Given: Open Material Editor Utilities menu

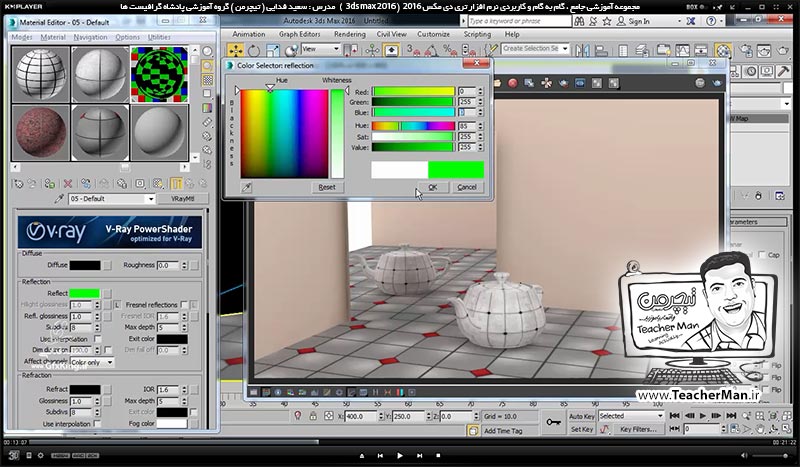Looking at the screenshot, I should 159,37.
